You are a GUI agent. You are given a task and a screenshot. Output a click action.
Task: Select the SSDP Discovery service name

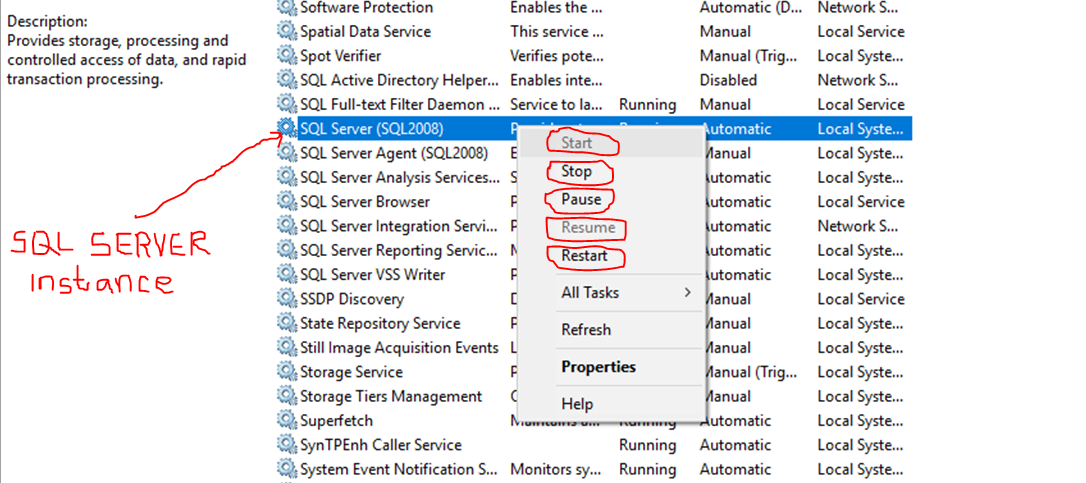(x=352, y=299)
